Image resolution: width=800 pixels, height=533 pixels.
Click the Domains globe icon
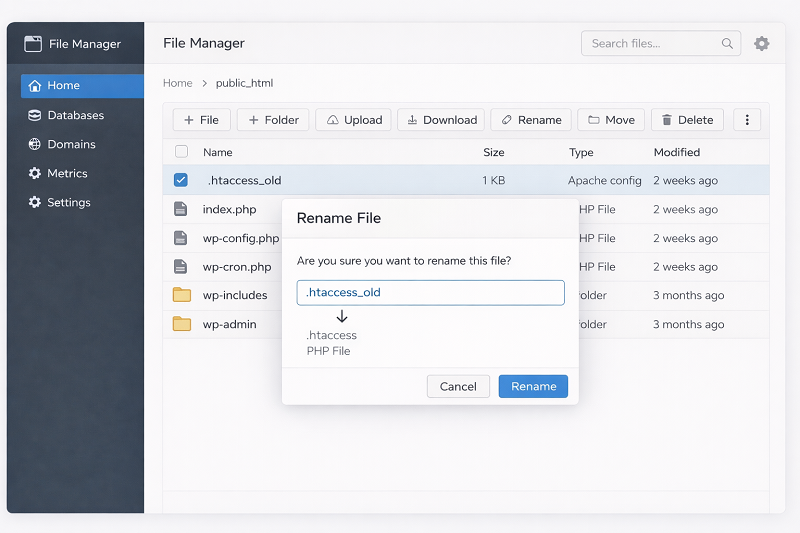pyautogui.click(x=35, y=144)
